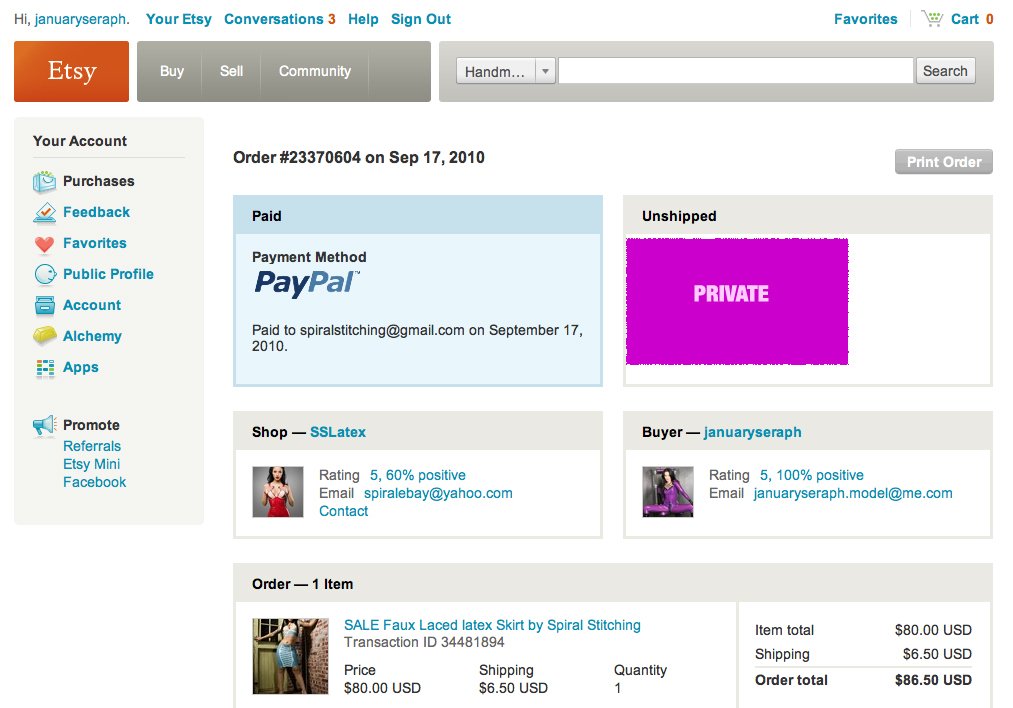Focus the search text field

(x=736, y=71)
